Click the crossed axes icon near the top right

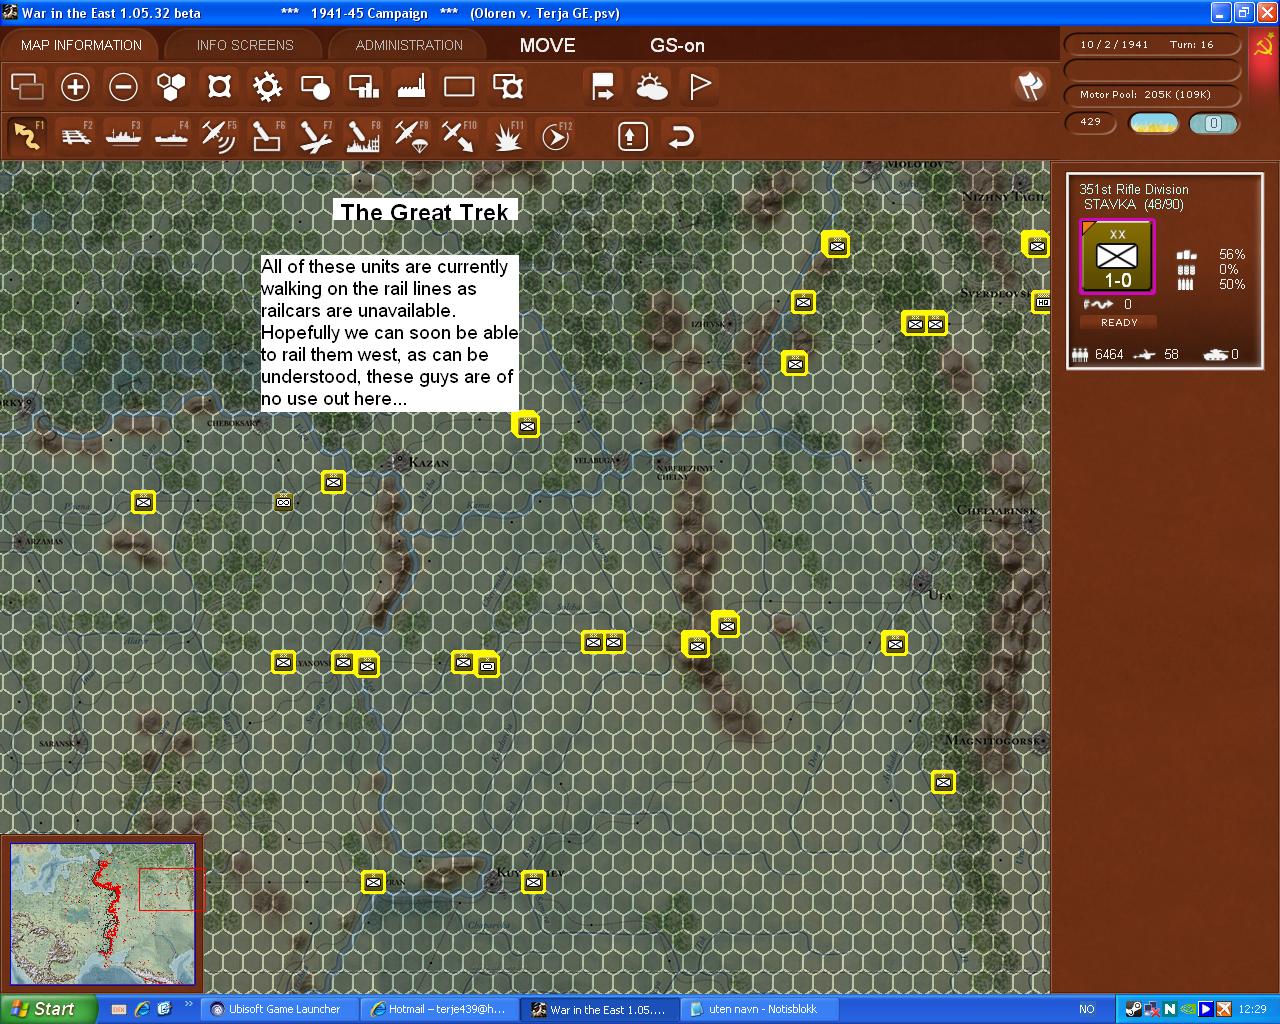[1030, 86]
